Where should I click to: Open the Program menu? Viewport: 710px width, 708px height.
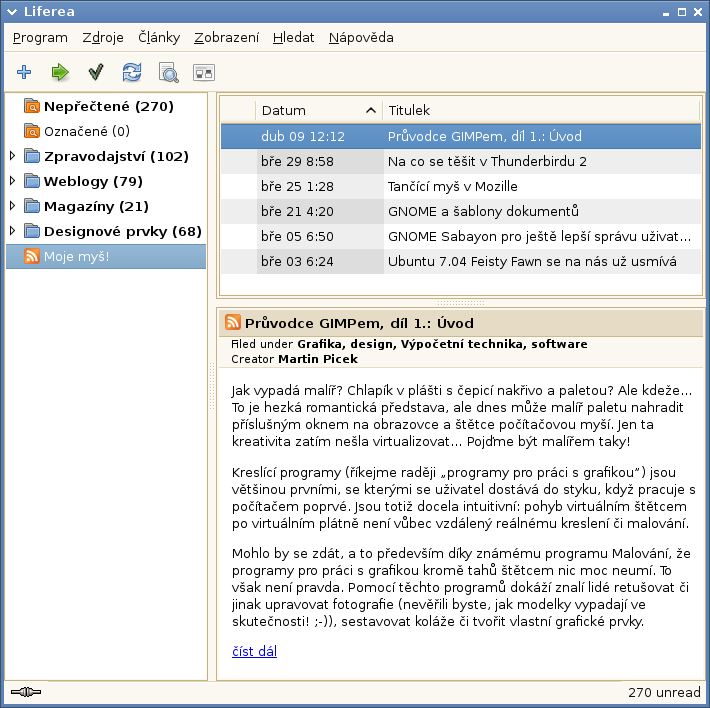coord(40,38)
